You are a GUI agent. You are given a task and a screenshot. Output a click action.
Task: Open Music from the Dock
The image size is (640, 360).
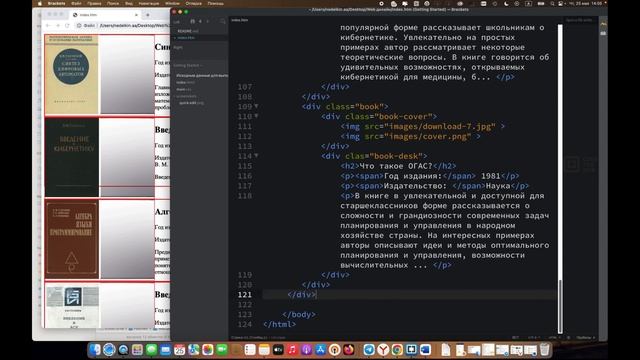tap(292, 349)
